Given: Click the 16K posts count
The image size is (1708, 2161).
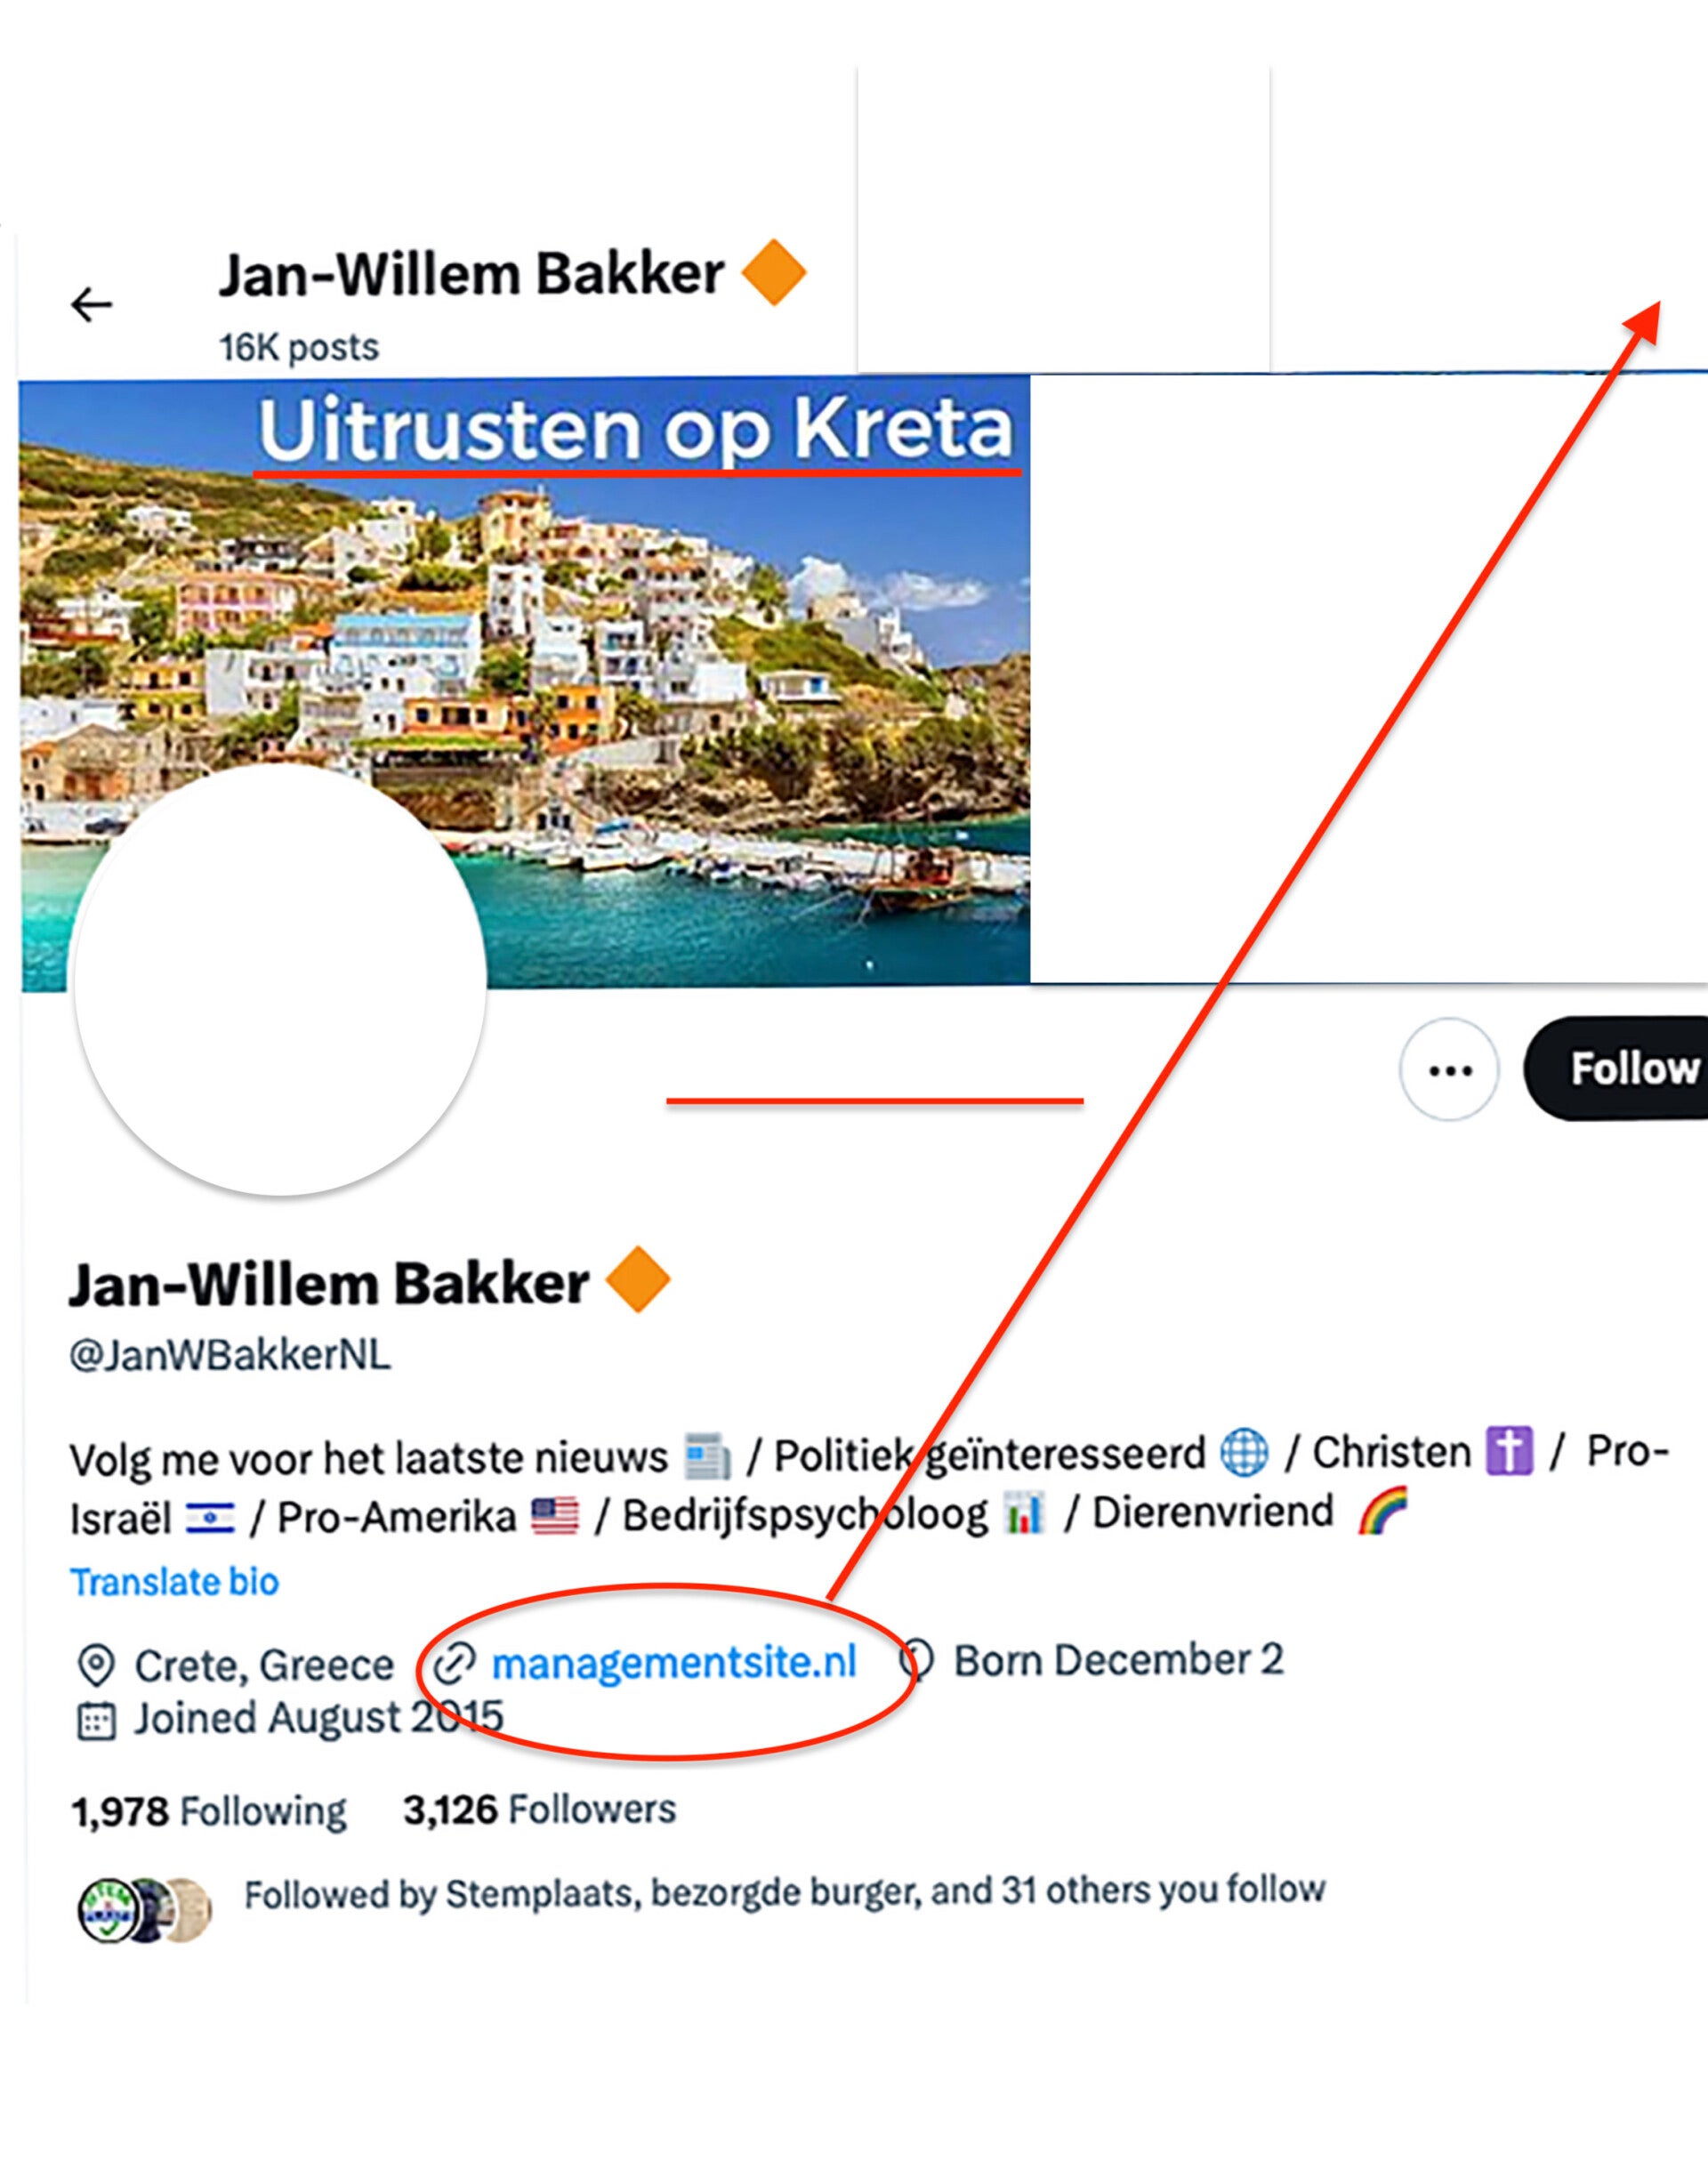Looking at the screenshot, I should coord(299,348).
